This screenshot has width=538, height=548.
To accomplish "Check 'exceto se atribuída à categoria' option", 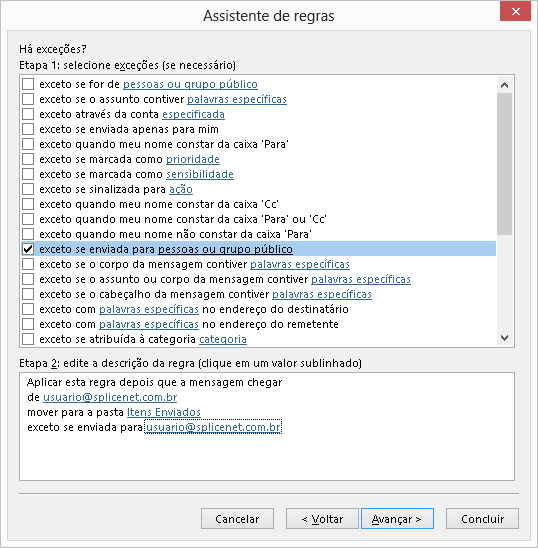I will click(x=28, y=339).
